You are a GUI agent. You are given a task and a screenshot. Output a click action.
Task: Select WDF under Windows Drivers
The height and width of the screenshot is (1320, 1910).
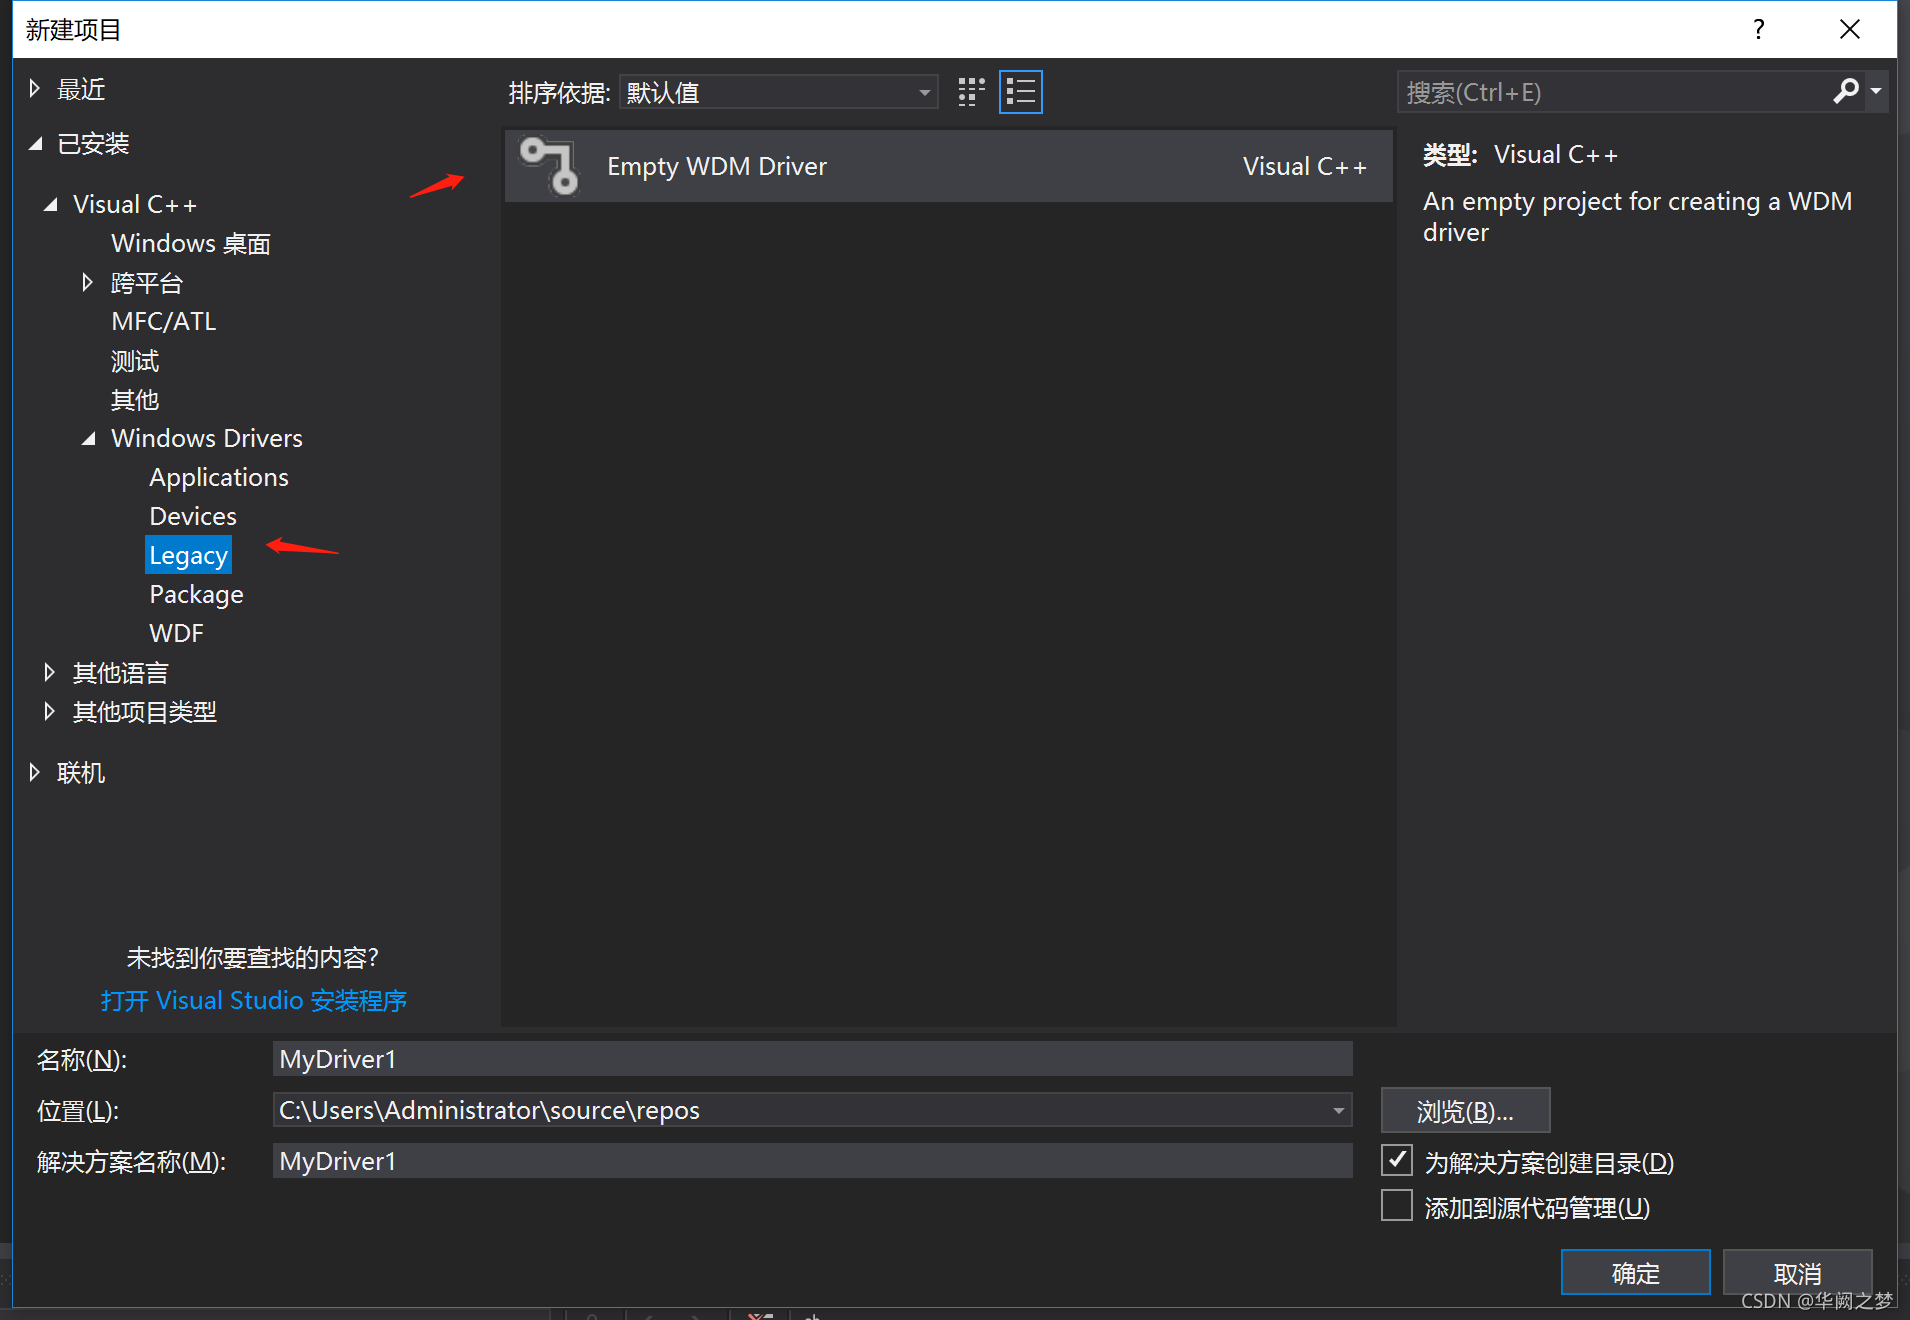pos(176,633)
